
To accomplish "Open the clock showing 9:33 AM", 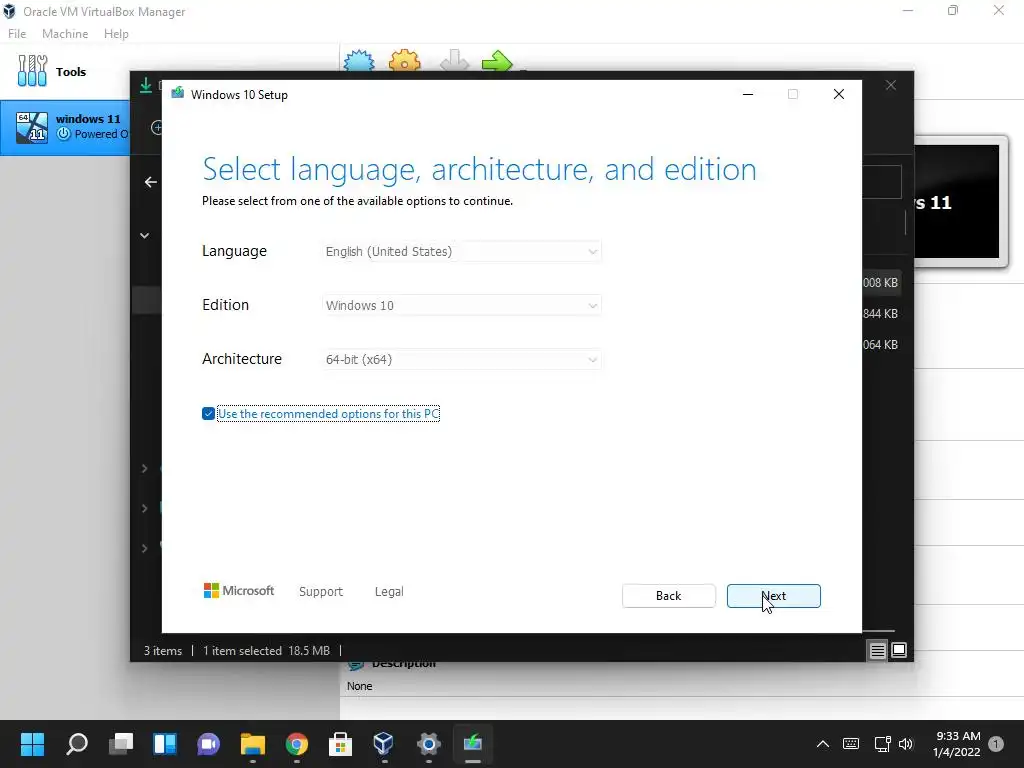I will click(x=957, y=744).
